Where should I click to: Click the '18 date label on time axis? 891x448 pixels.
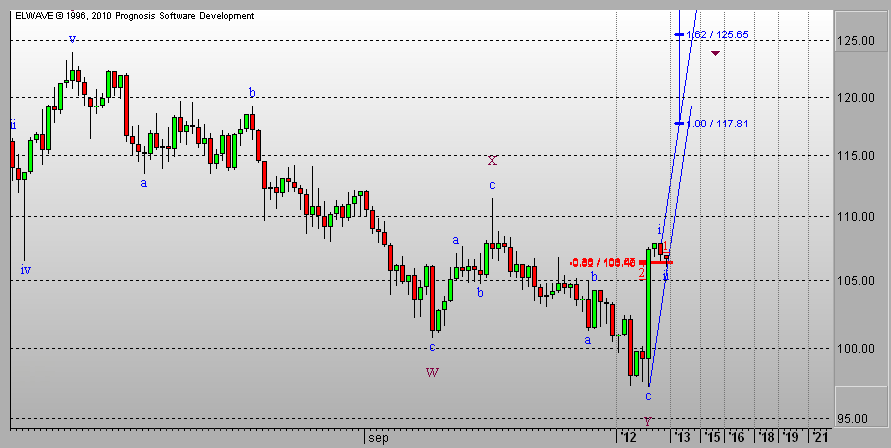click(x=765, y=437)
